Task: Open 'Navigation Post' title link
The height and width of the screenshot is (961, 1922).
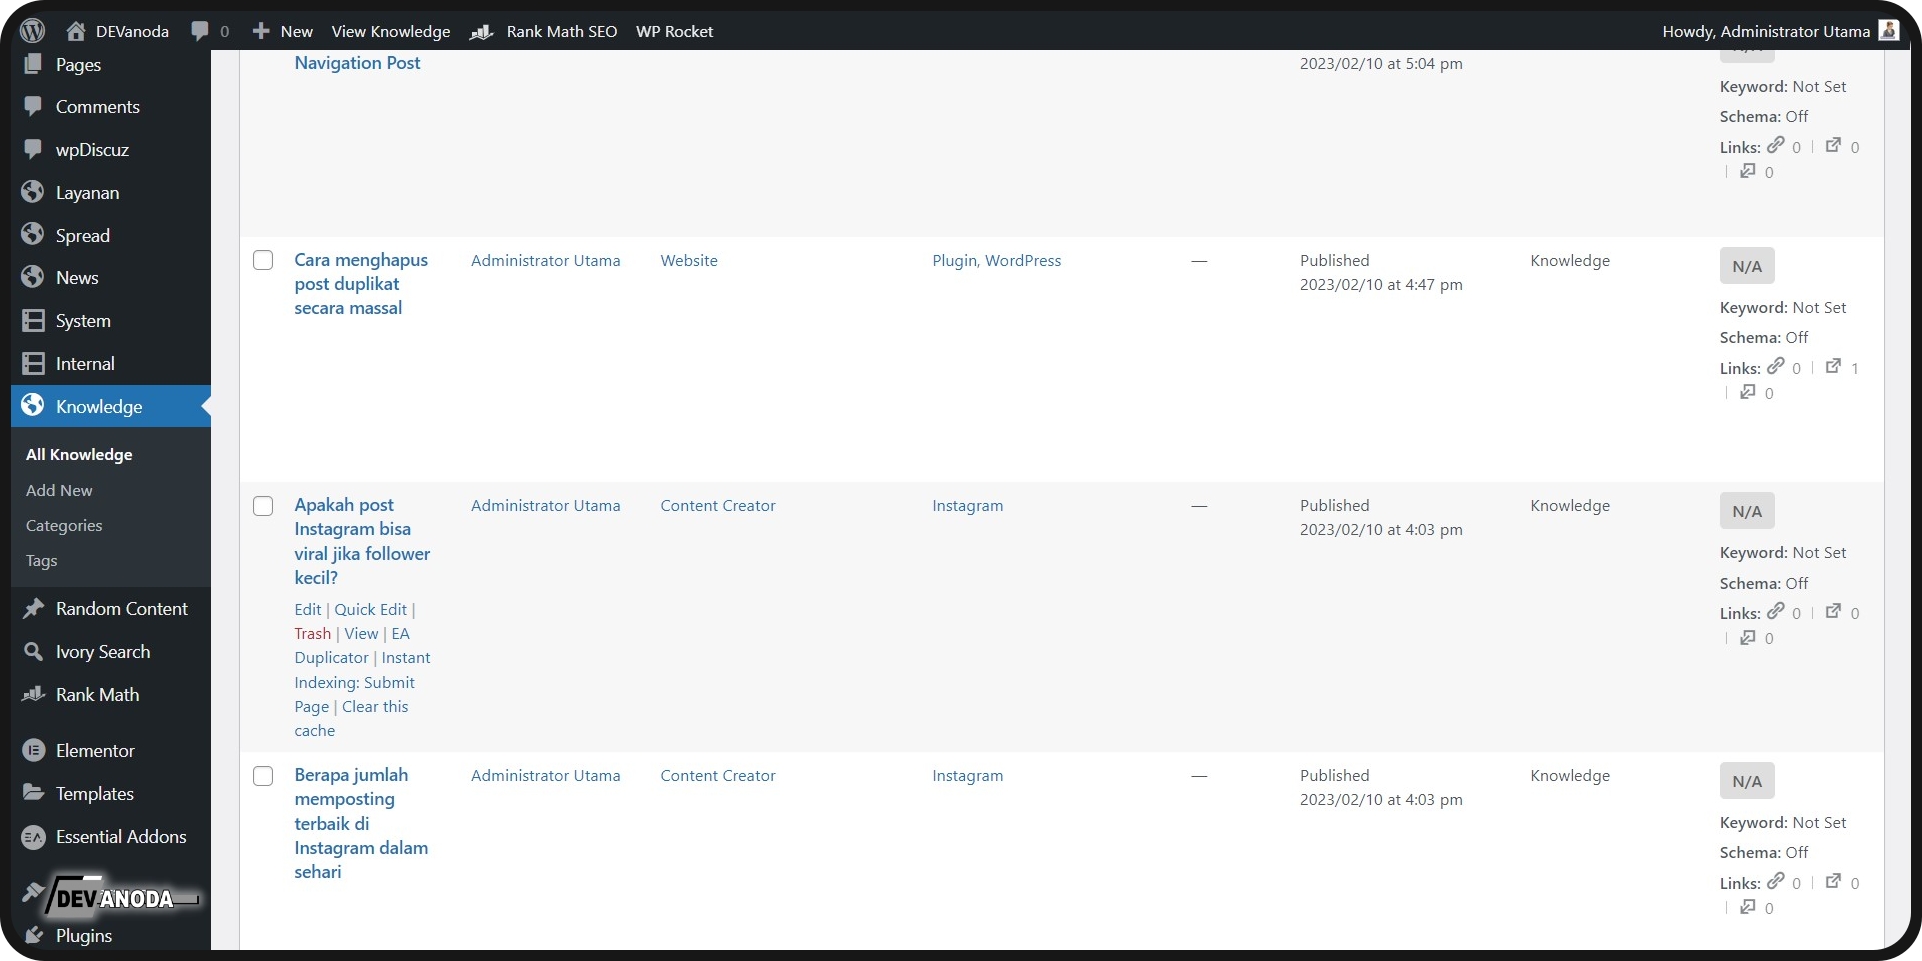Action: (x=357, y=62)
